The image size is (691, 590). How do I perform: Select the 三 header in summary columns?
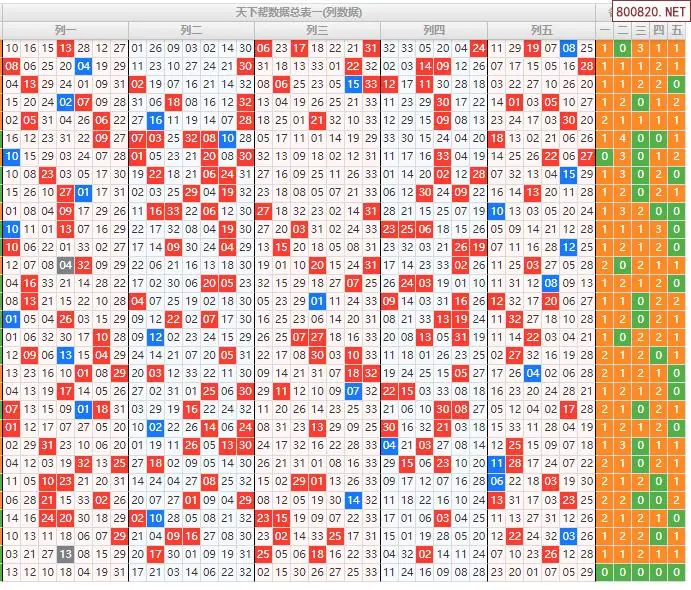(641, 30)
